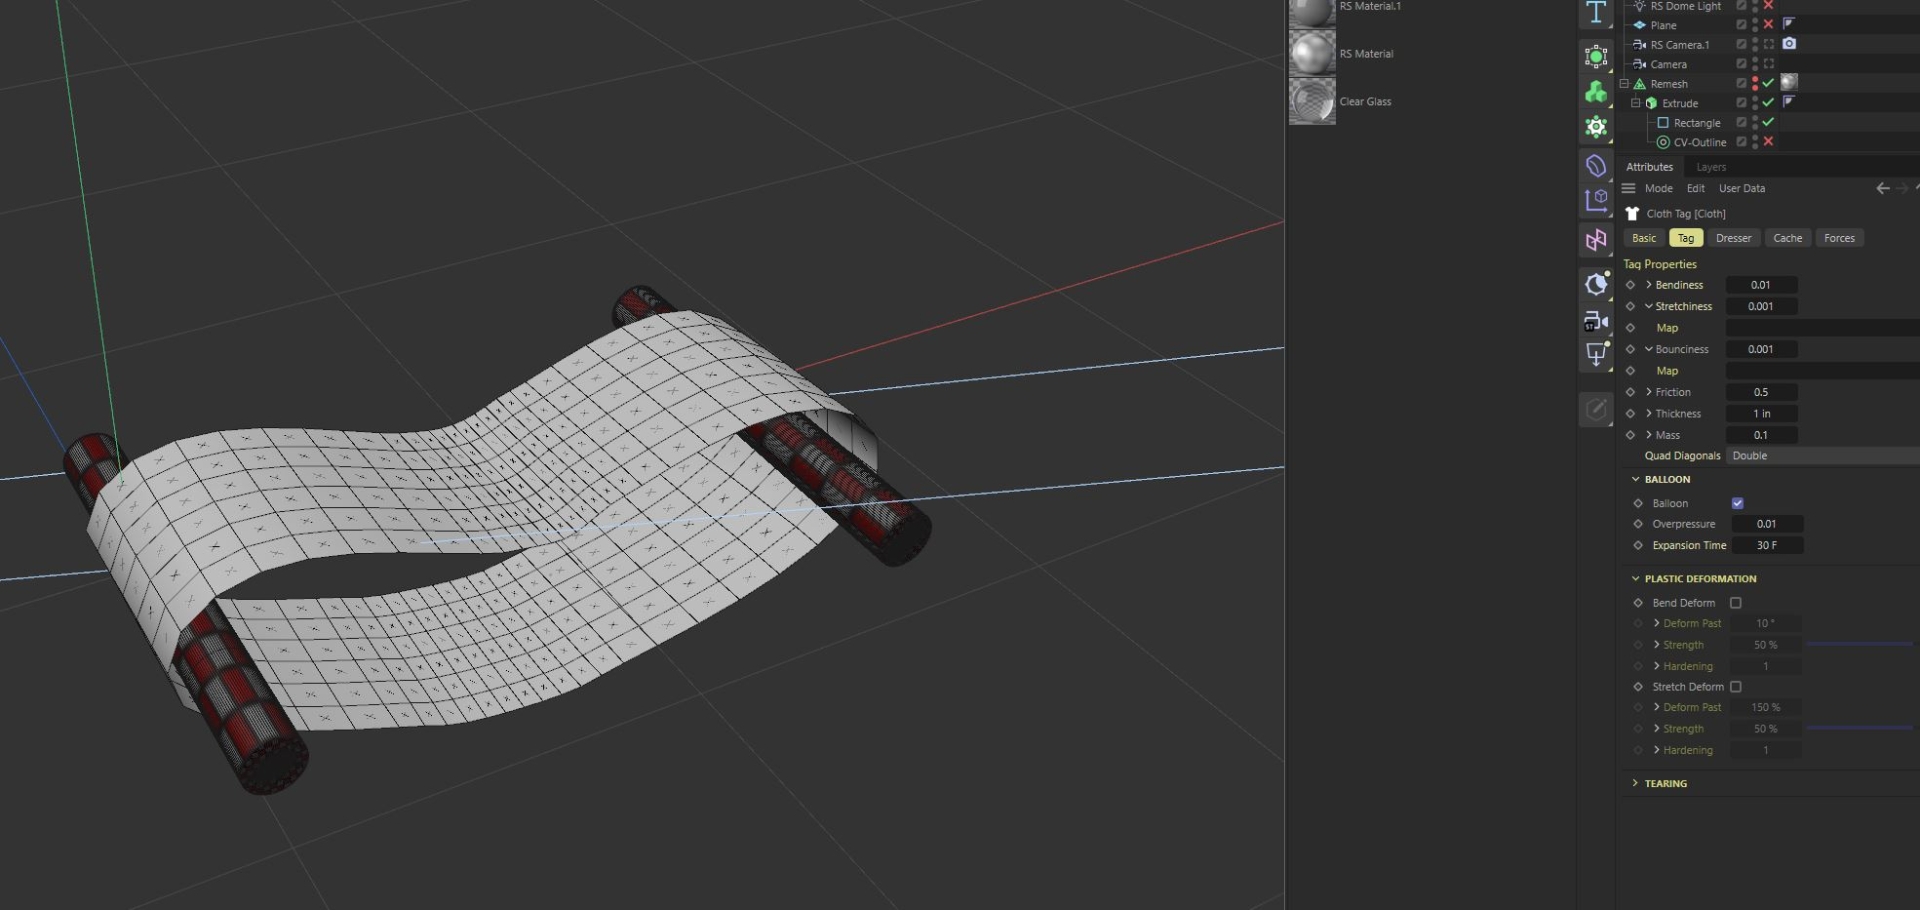Enable the Bend Deform checkbox
Image resolution: width=1920 pixels, height=910 pixels.
[x=1736, y=603]
